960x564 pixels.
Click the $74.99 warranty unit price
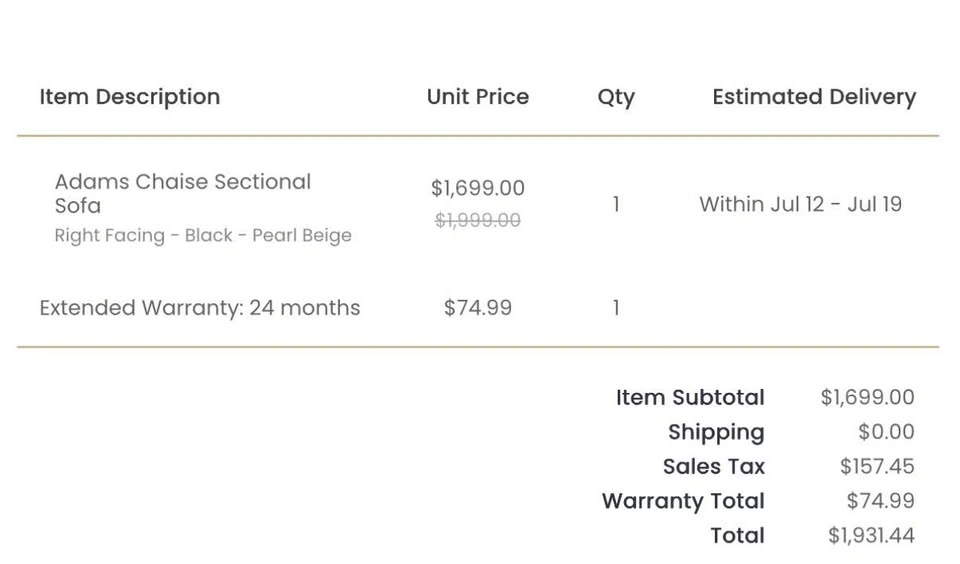477,308
